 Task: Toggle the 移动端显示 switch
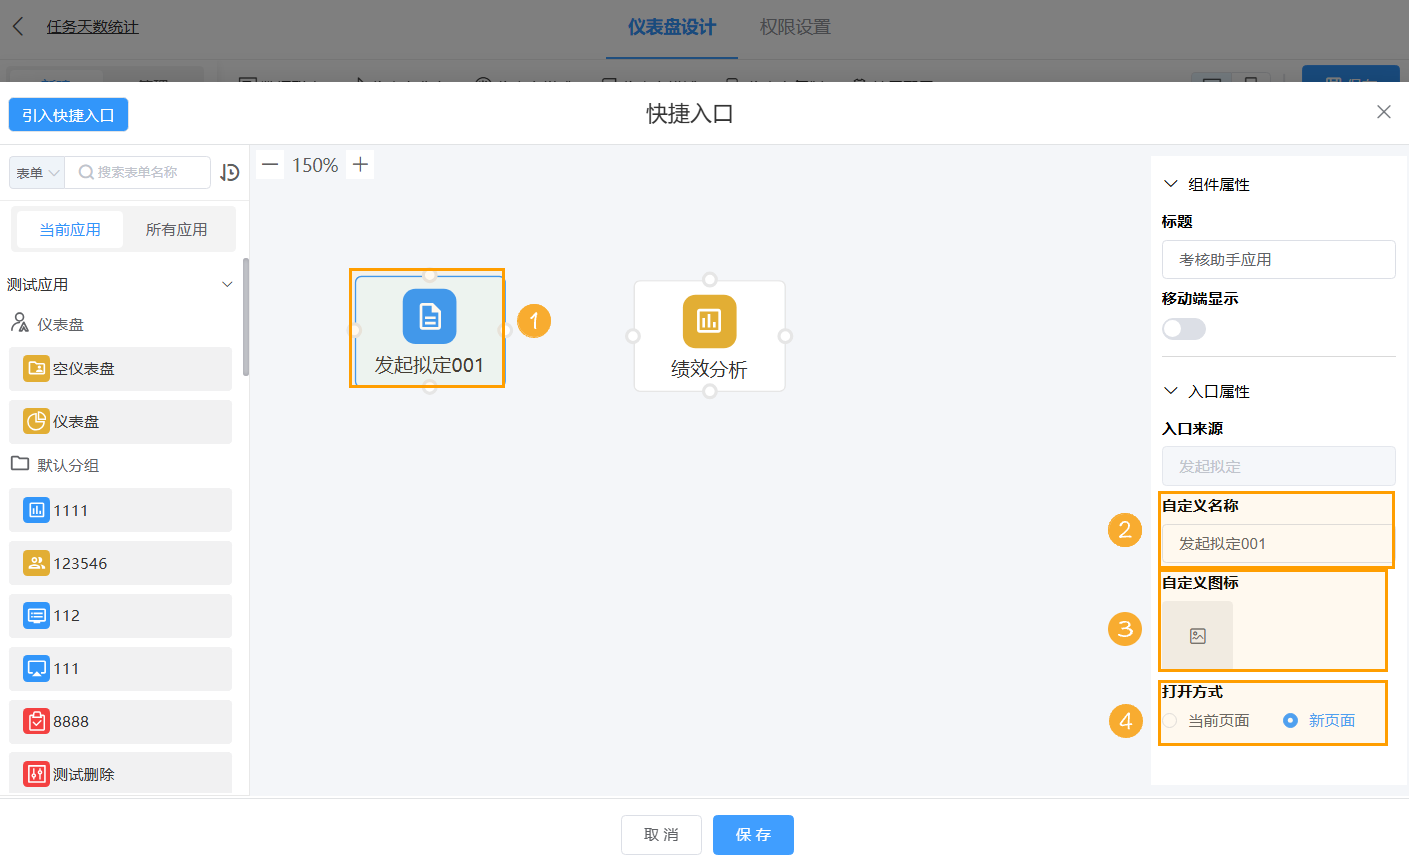coord(1183,329)
